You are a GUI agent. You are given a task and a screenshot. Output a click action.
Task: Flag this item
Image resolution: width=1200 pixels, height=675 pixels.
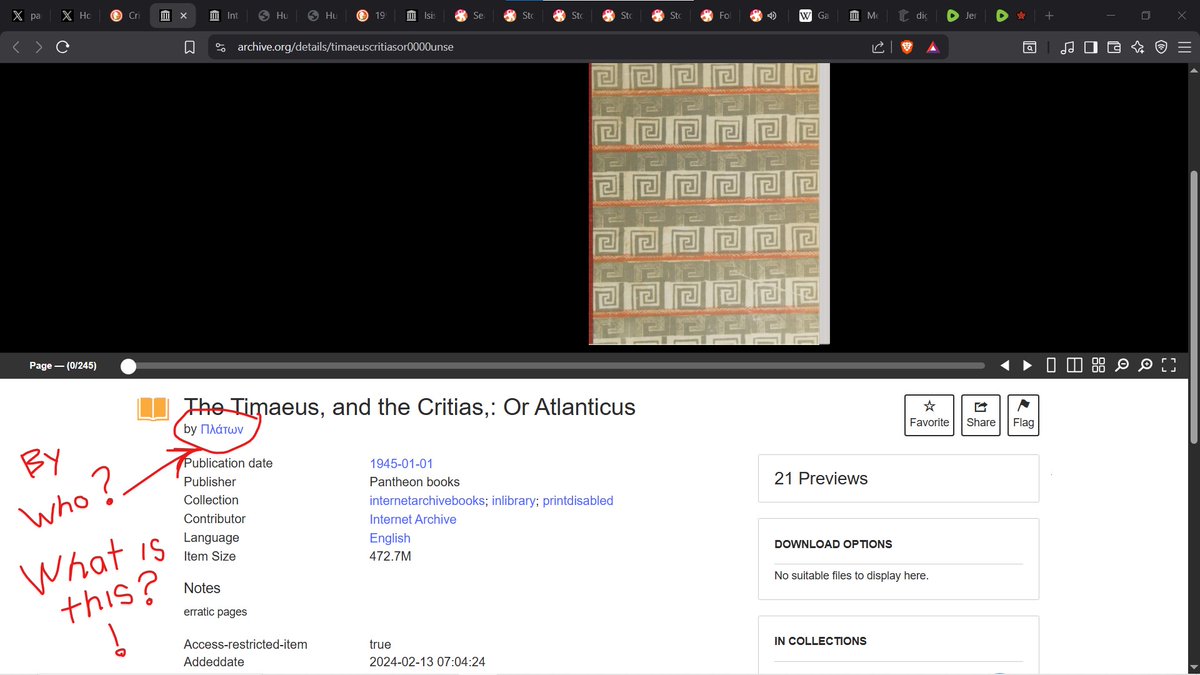pyautogui.click(x=1023, y=414)
